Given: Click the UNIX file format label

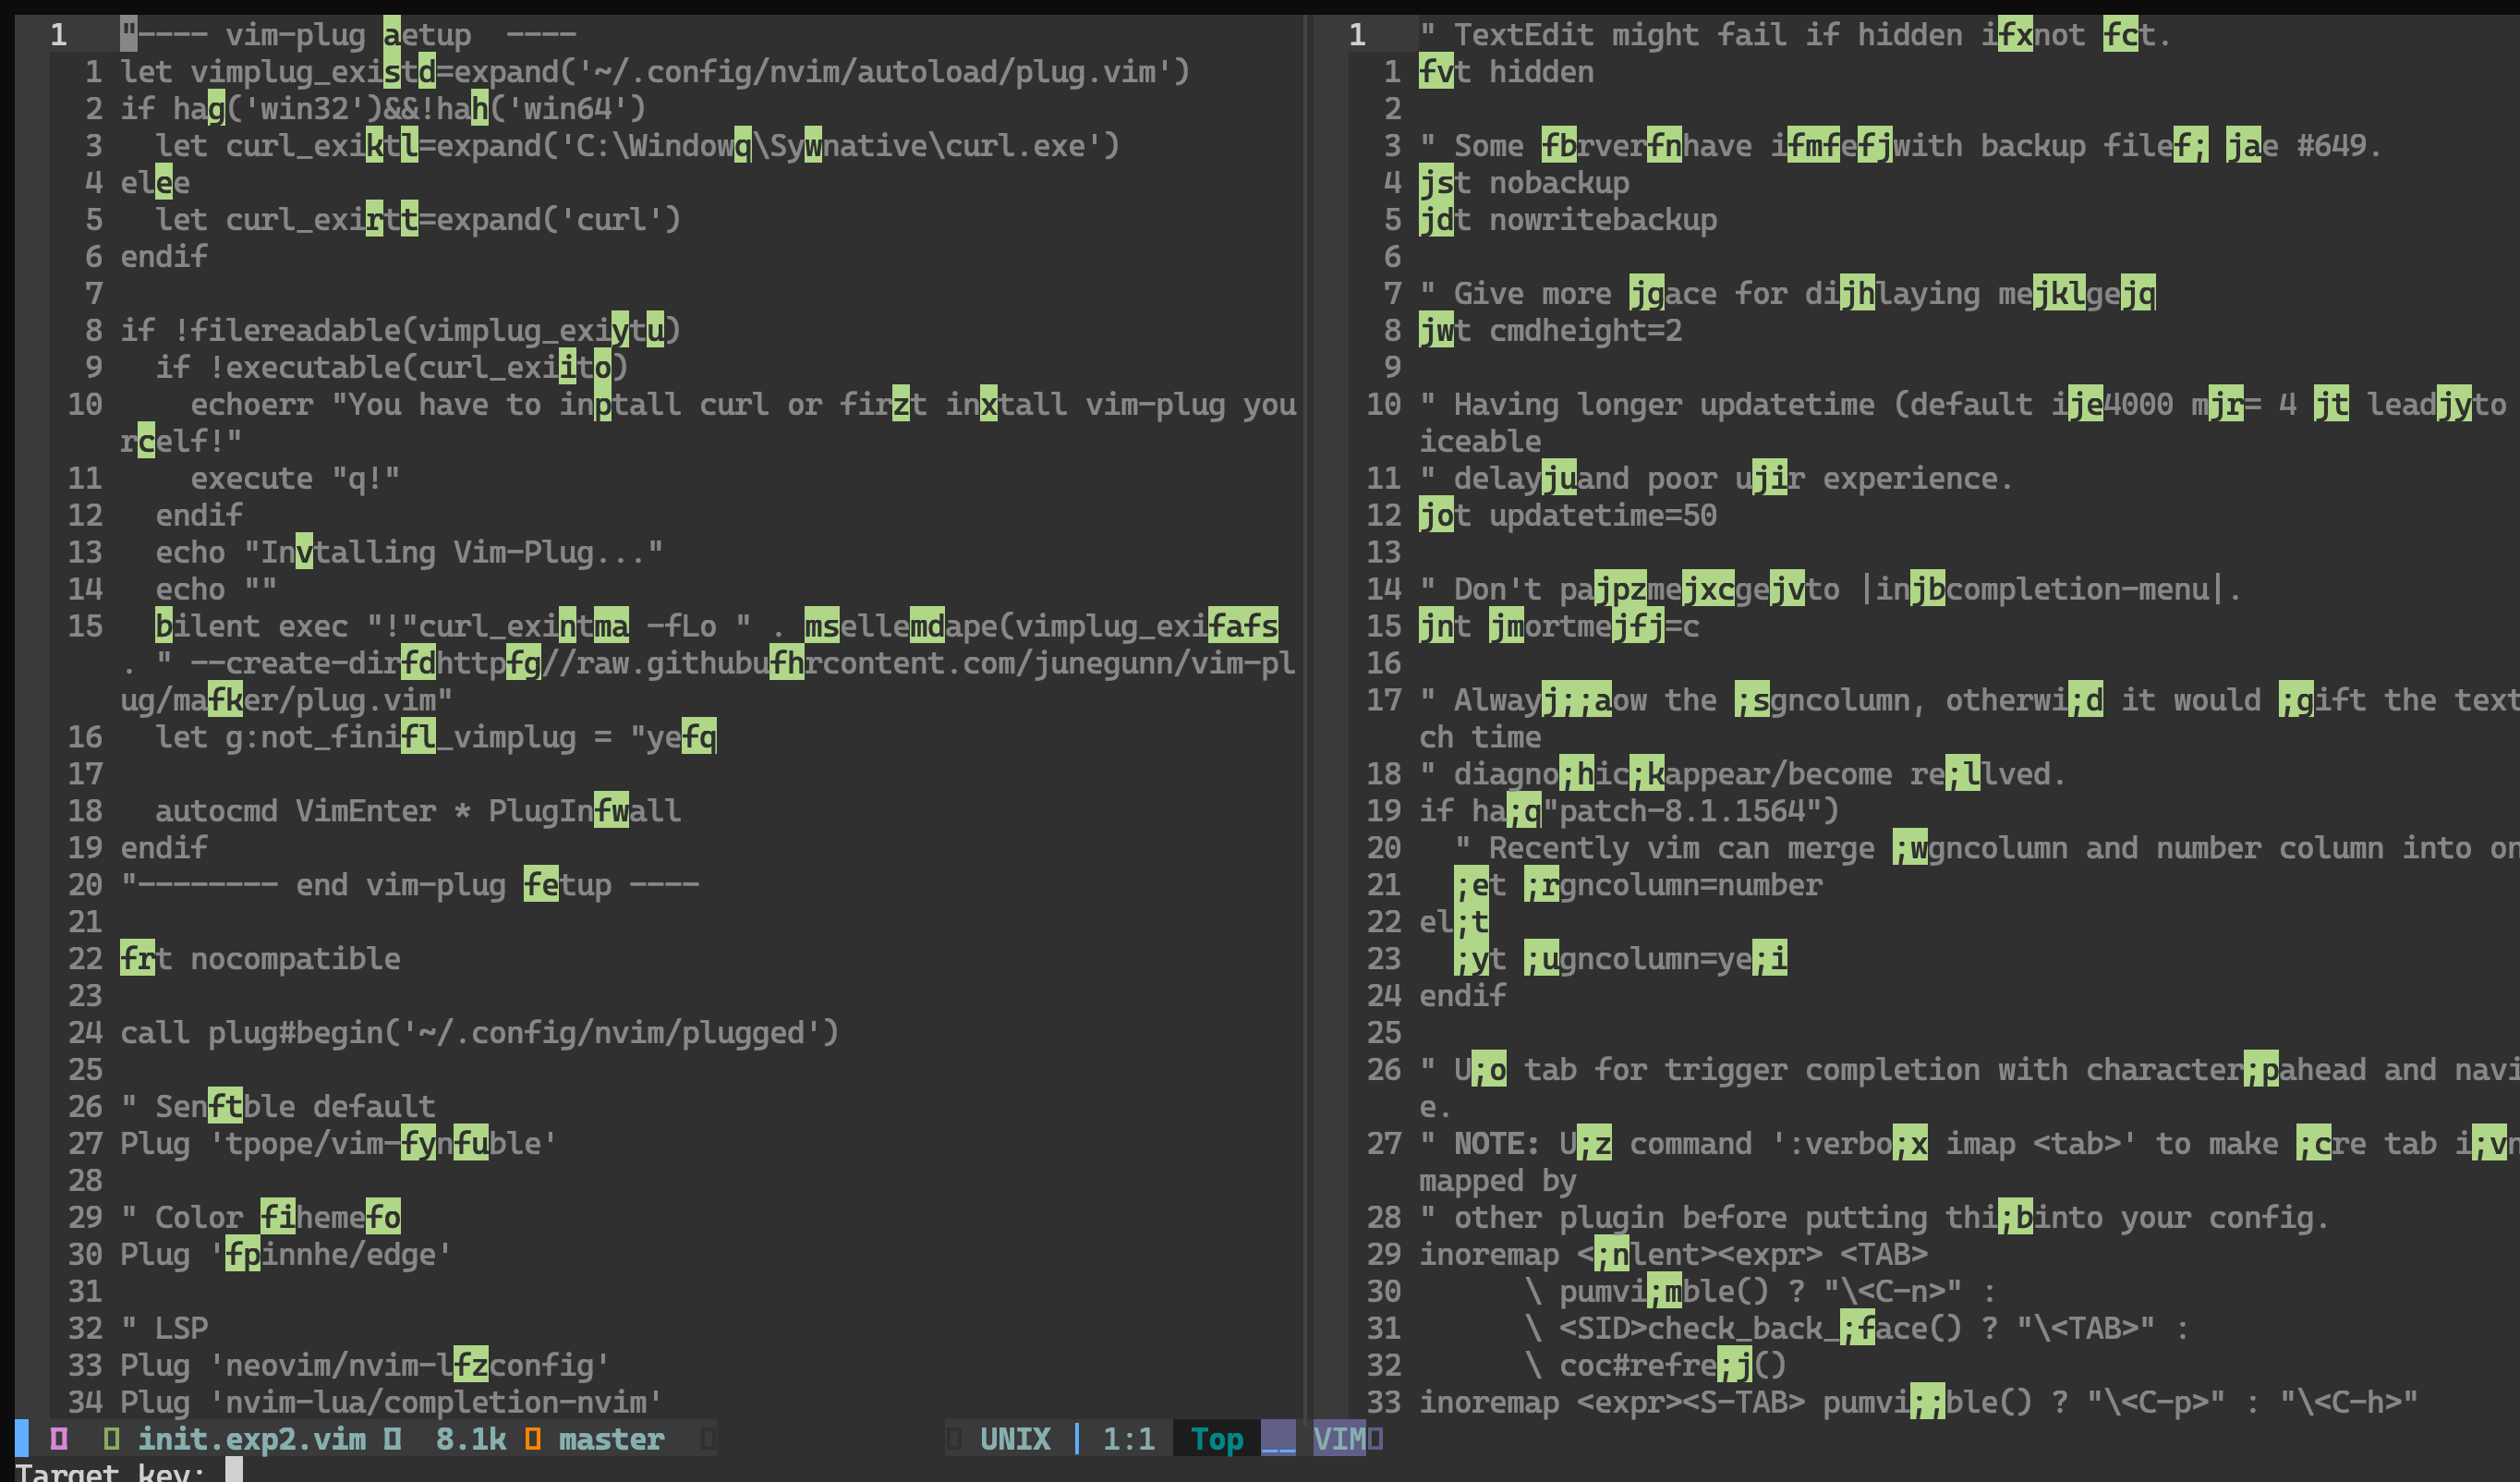Looking at the screenshot, I should (1015, 1439).
